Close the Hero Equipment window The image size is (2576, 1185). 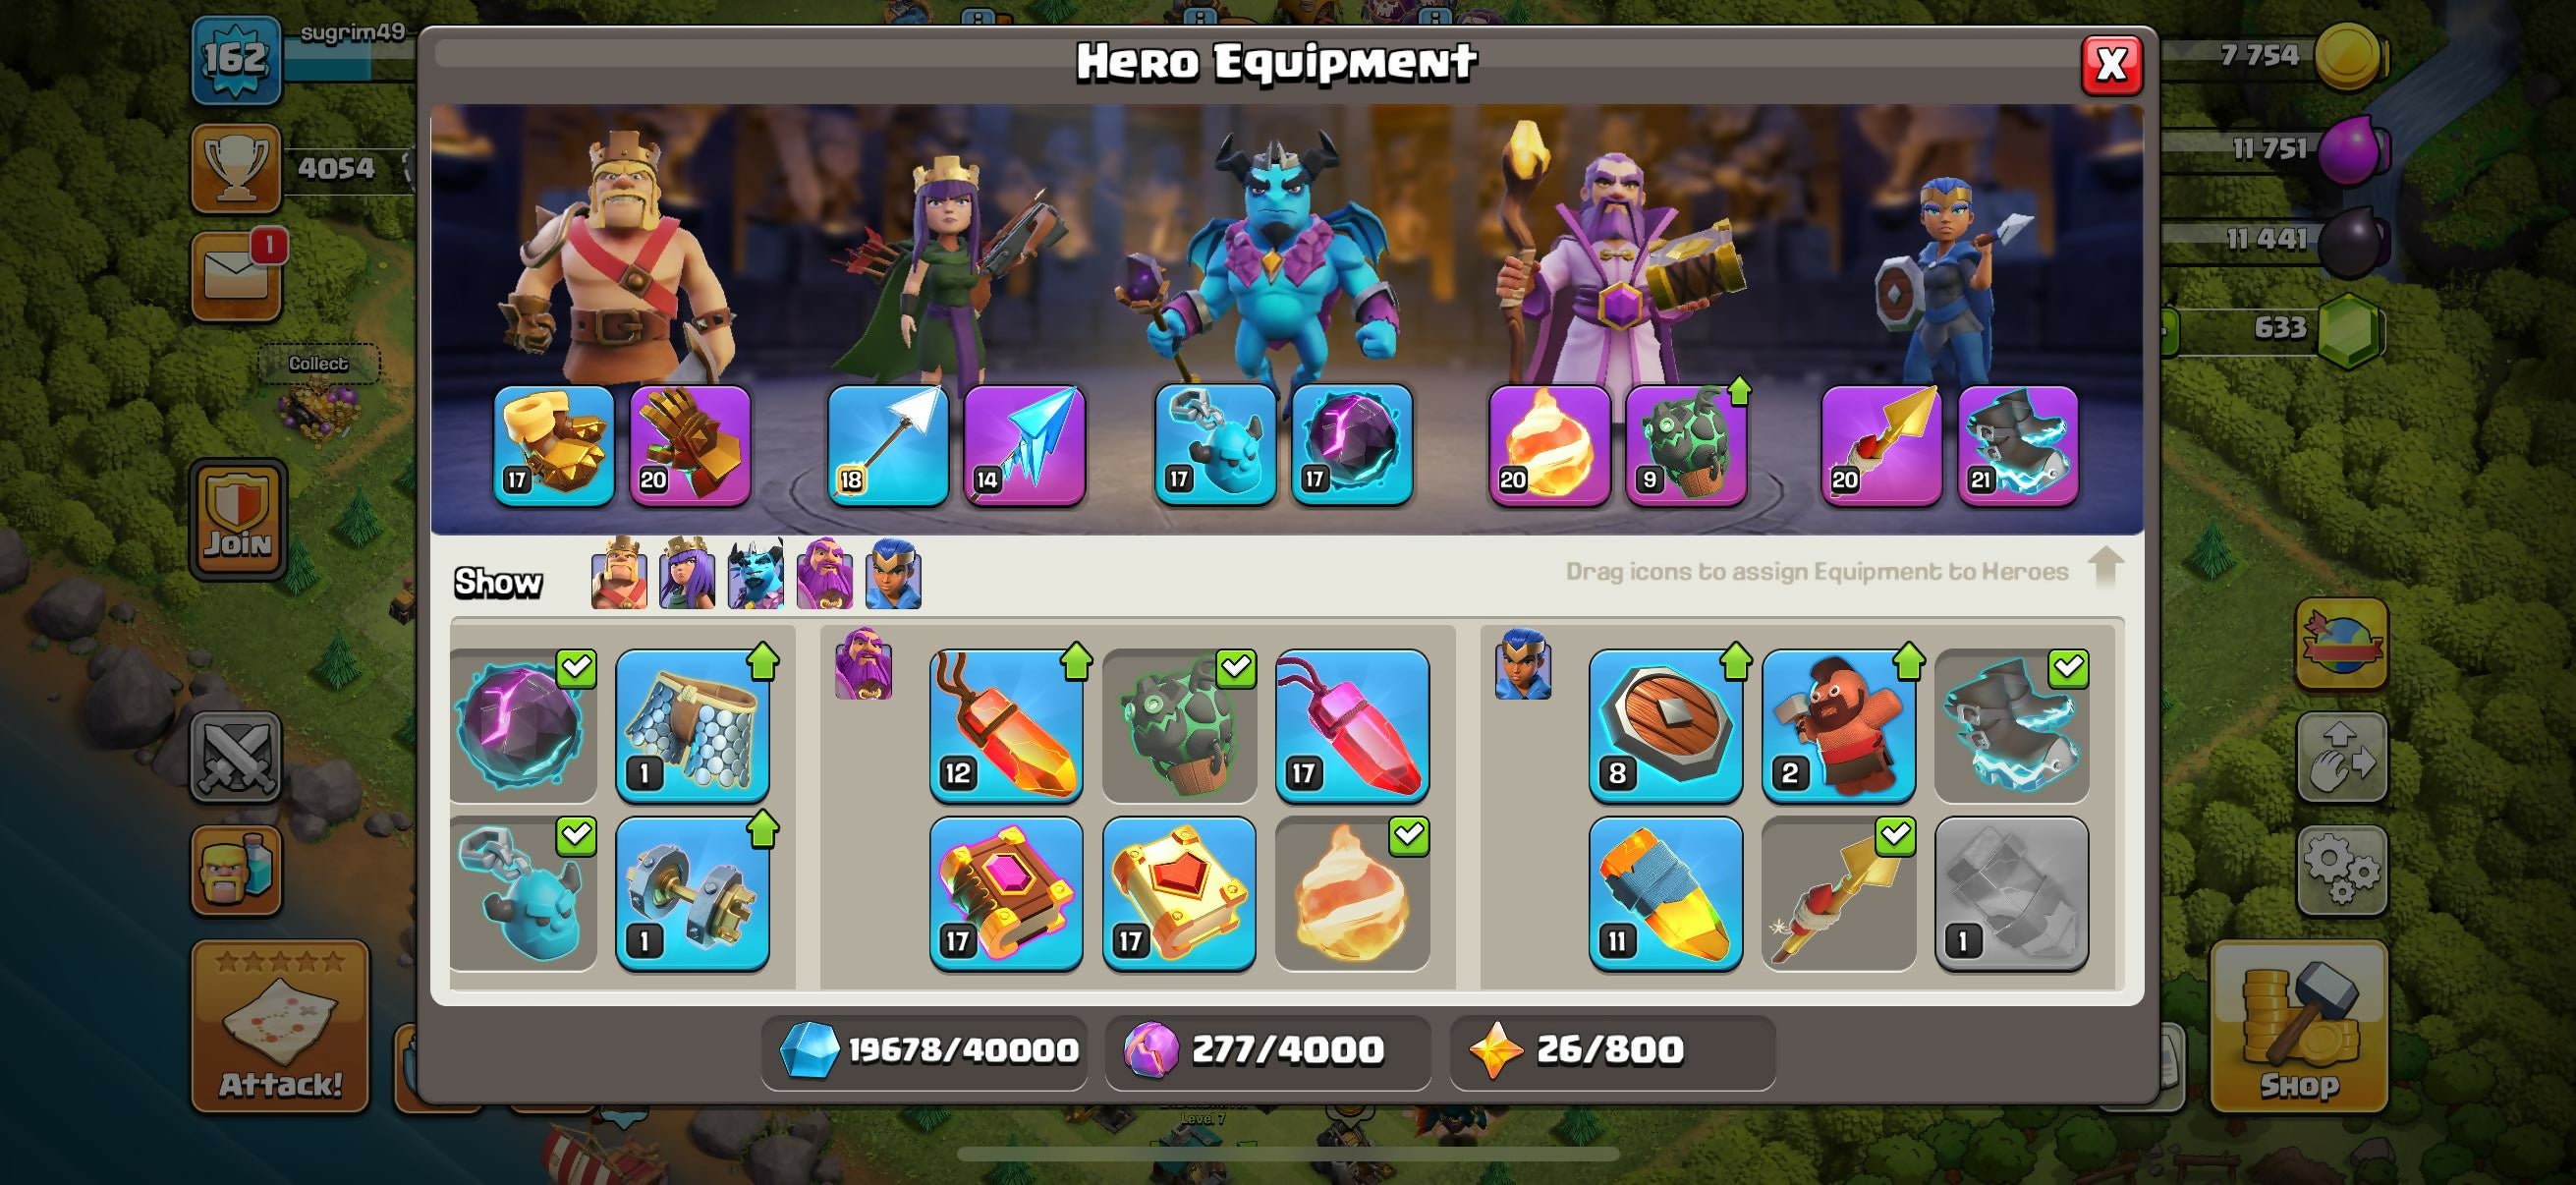pyautogui.click(x=2111, y=66)
